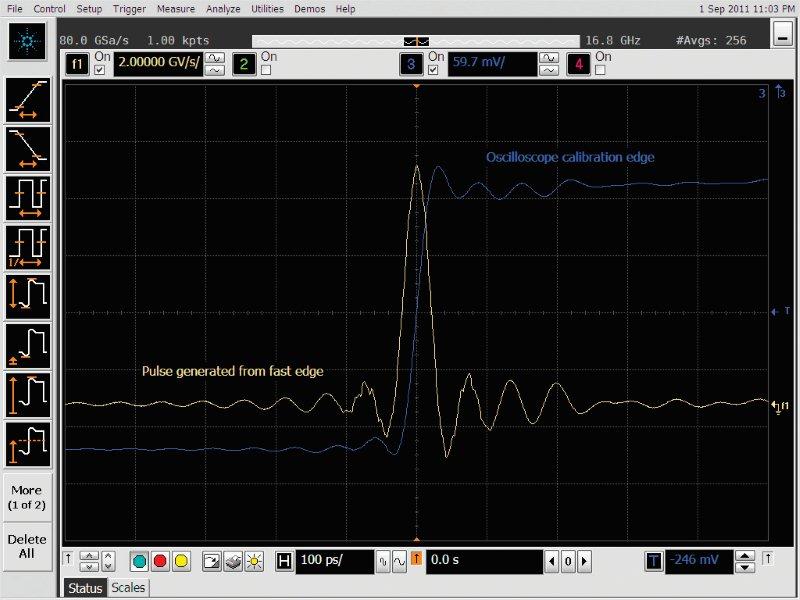
Task: Click More (1 of 2) measurements button
Action: 27,497
